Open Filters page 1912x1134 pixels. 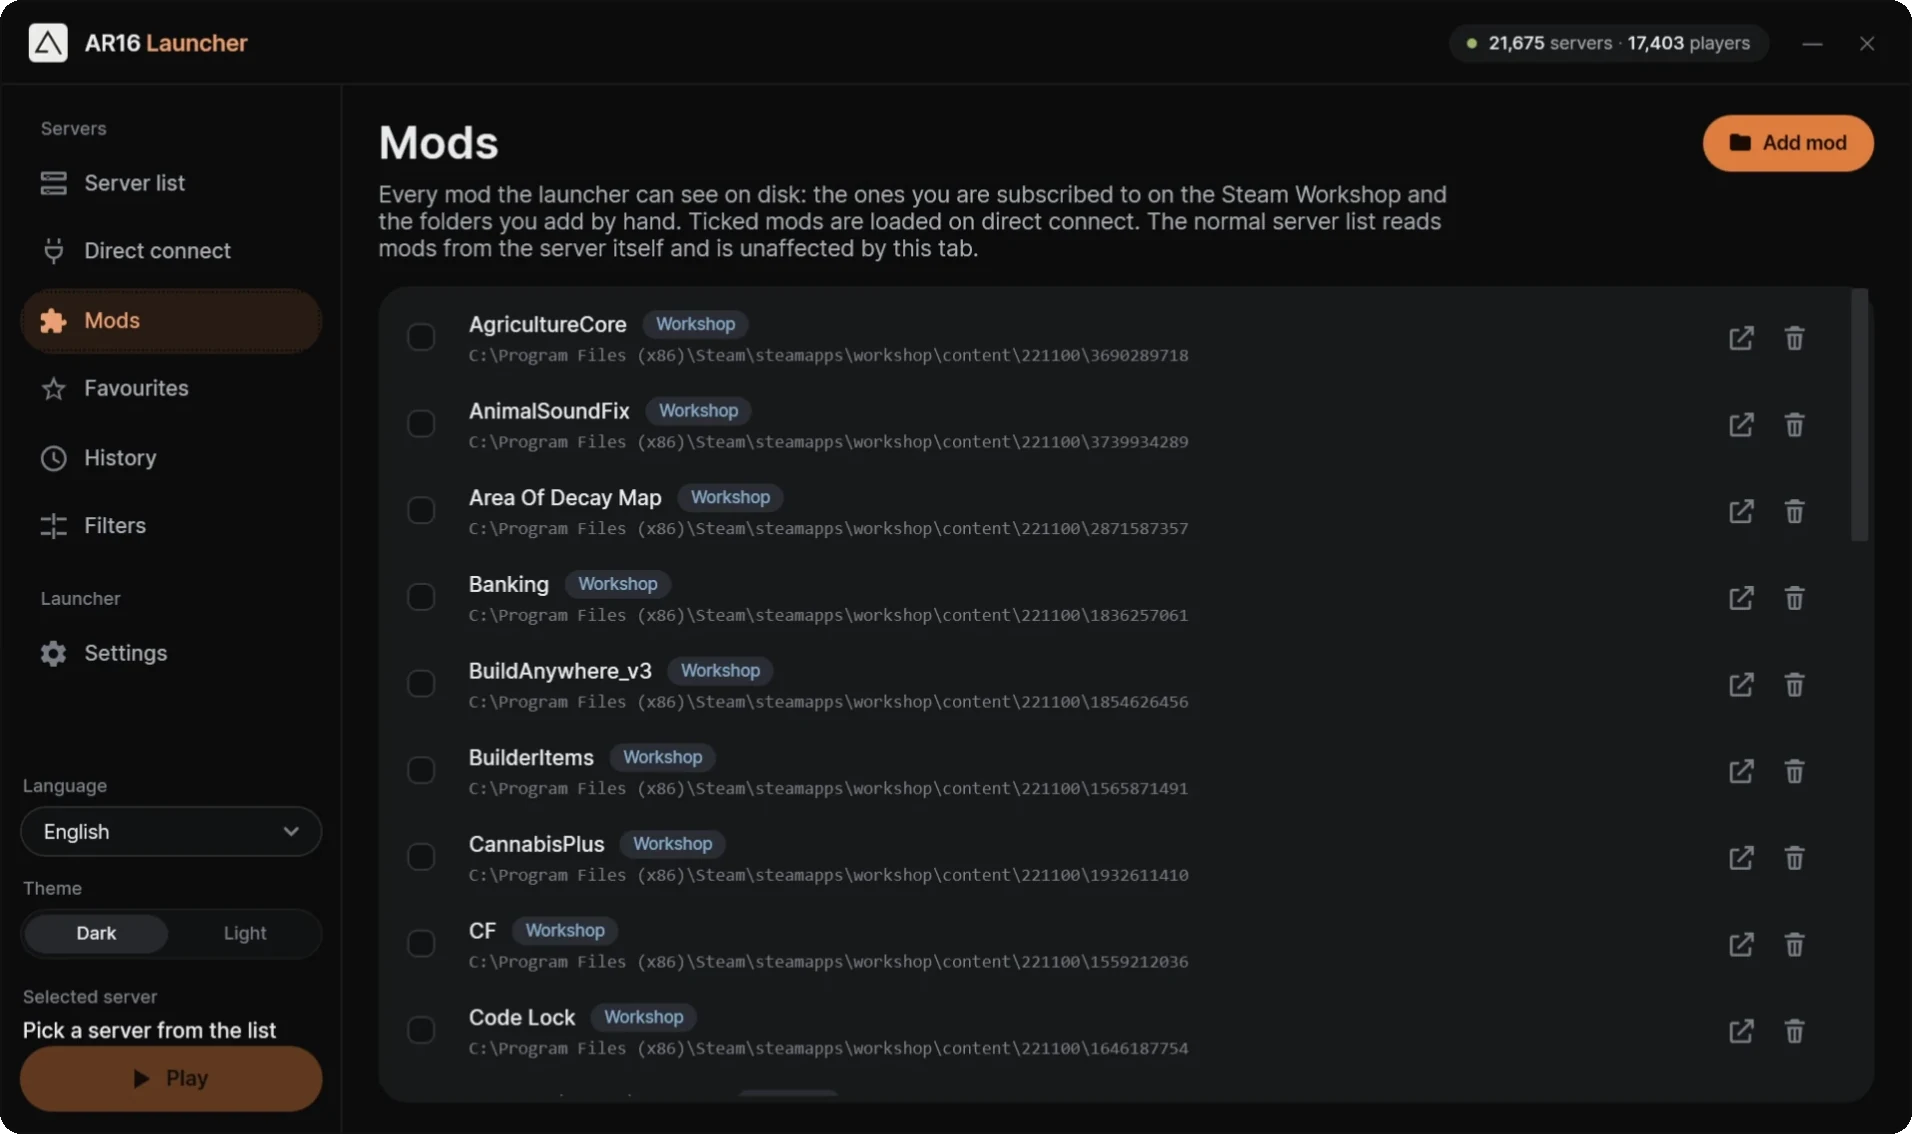coord(171,526)
